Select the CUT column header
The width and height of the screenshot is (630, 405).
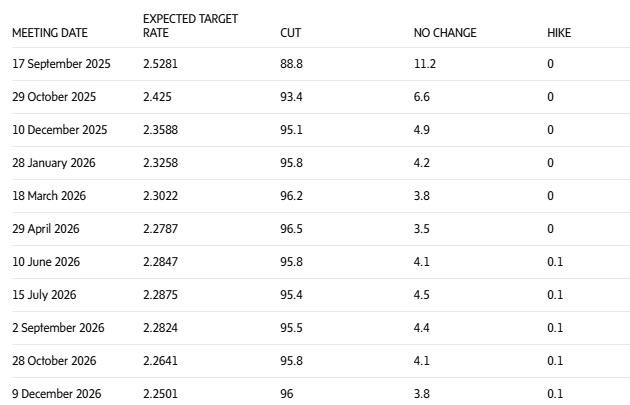290,33
